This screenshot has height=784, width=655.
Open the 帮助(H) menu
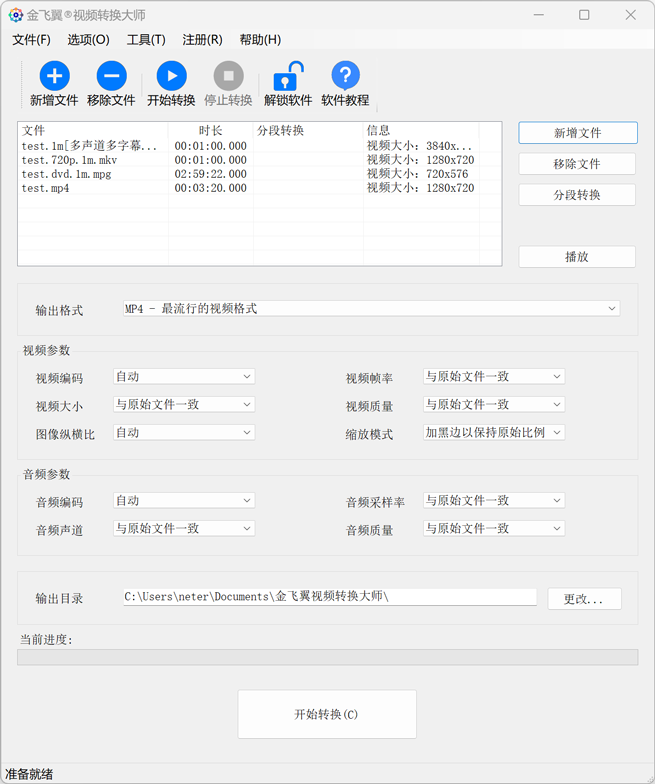tap(260, 40)
